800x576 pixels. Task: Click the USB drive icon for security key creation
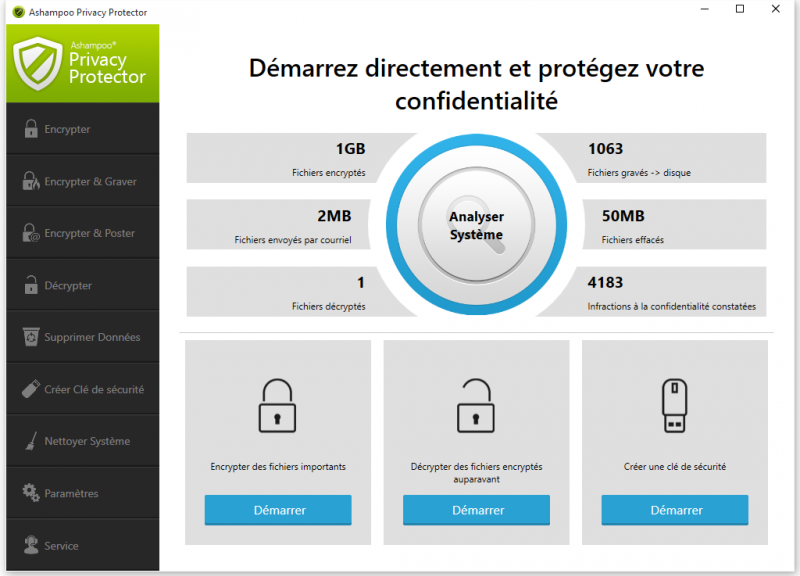coord(674,405)
